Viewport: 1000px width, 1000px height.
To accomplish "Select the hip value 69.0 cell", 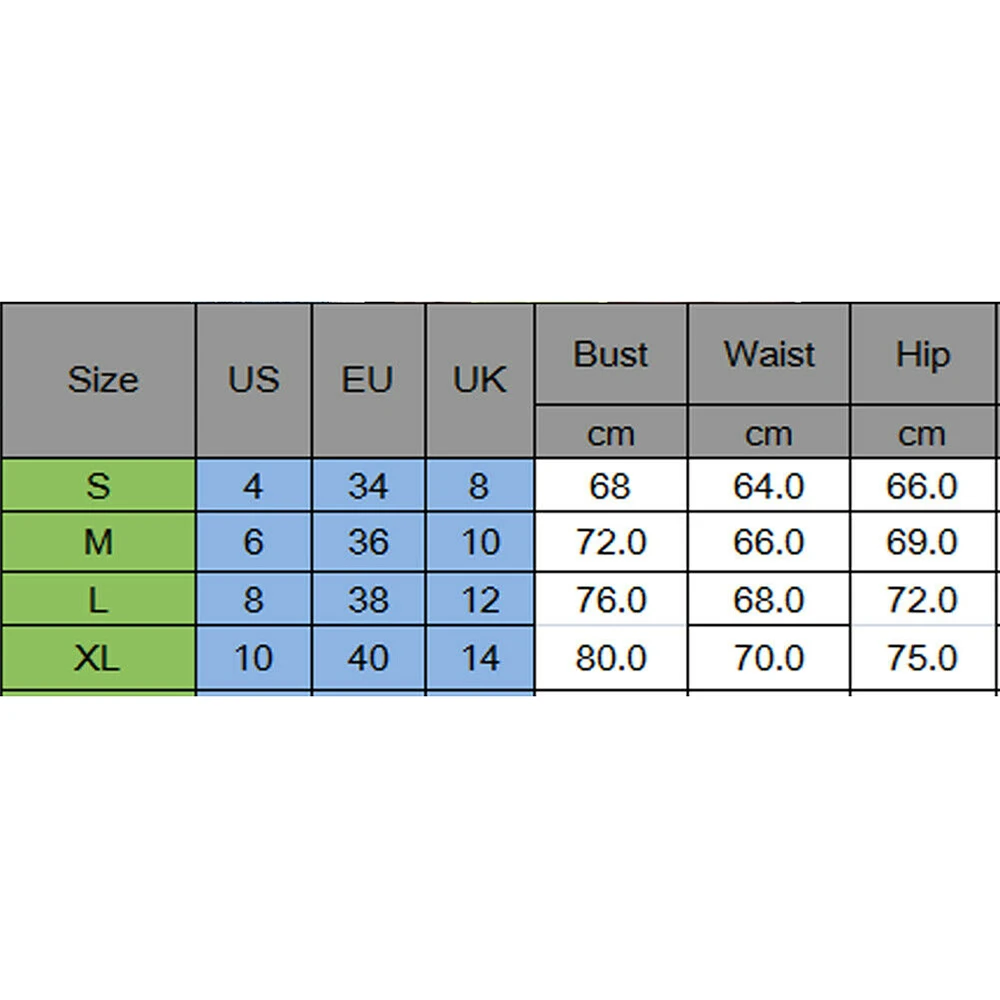I will tap(922, 542).
